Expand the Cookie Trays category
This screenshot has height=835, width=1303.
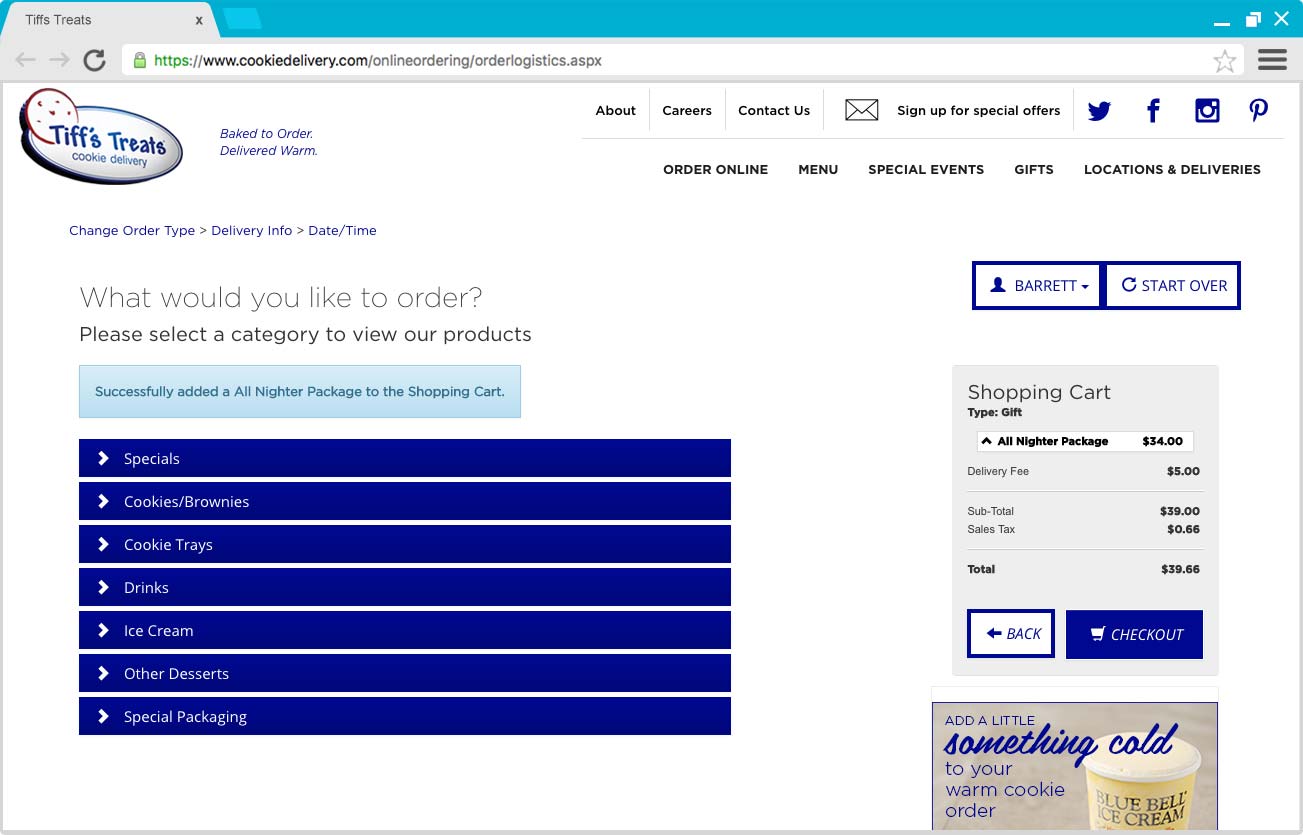coord(405,544)
